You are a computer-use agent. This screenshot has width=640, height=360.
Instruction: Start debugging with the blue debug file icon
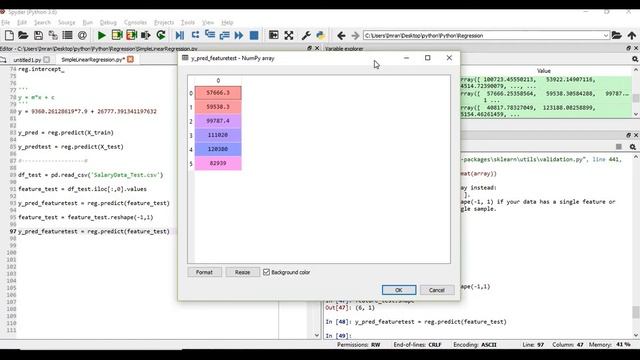tap(180, 36)
